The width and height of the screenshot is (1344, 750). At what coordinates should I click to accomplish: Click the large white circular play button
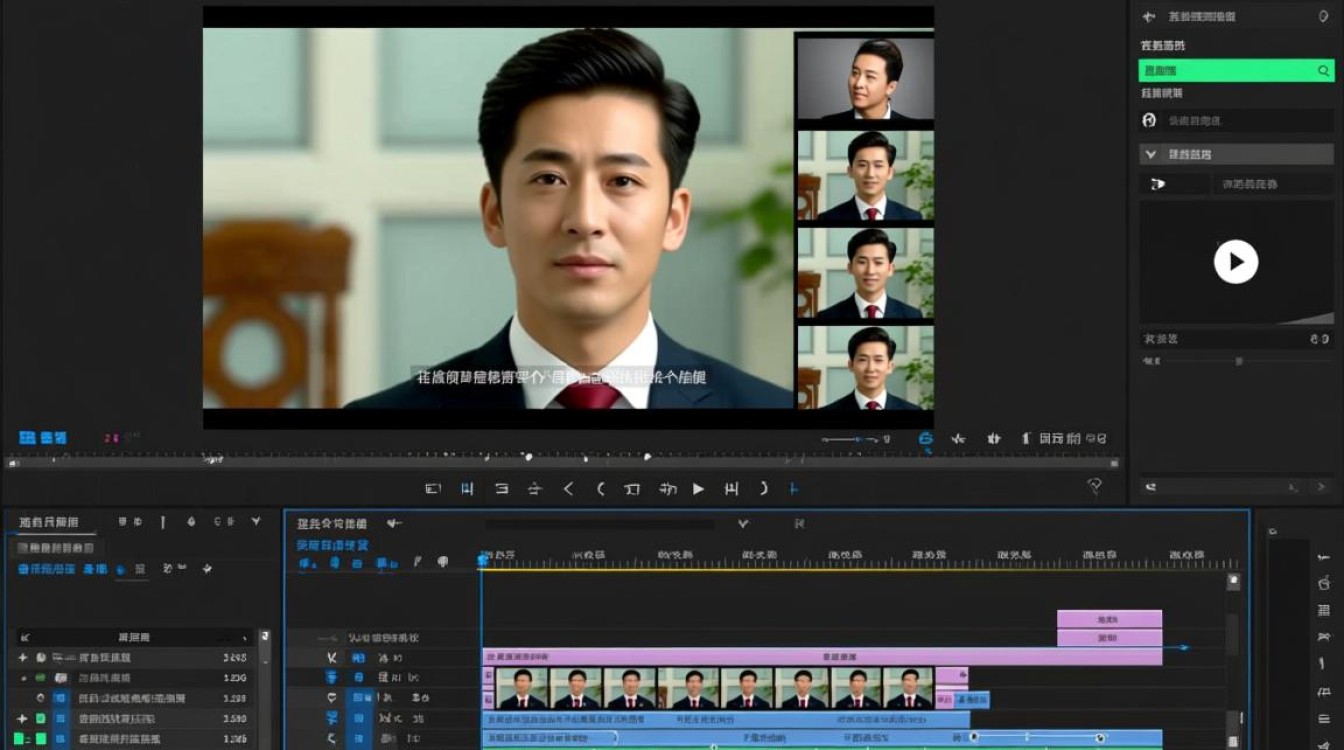click(1236, 262)
